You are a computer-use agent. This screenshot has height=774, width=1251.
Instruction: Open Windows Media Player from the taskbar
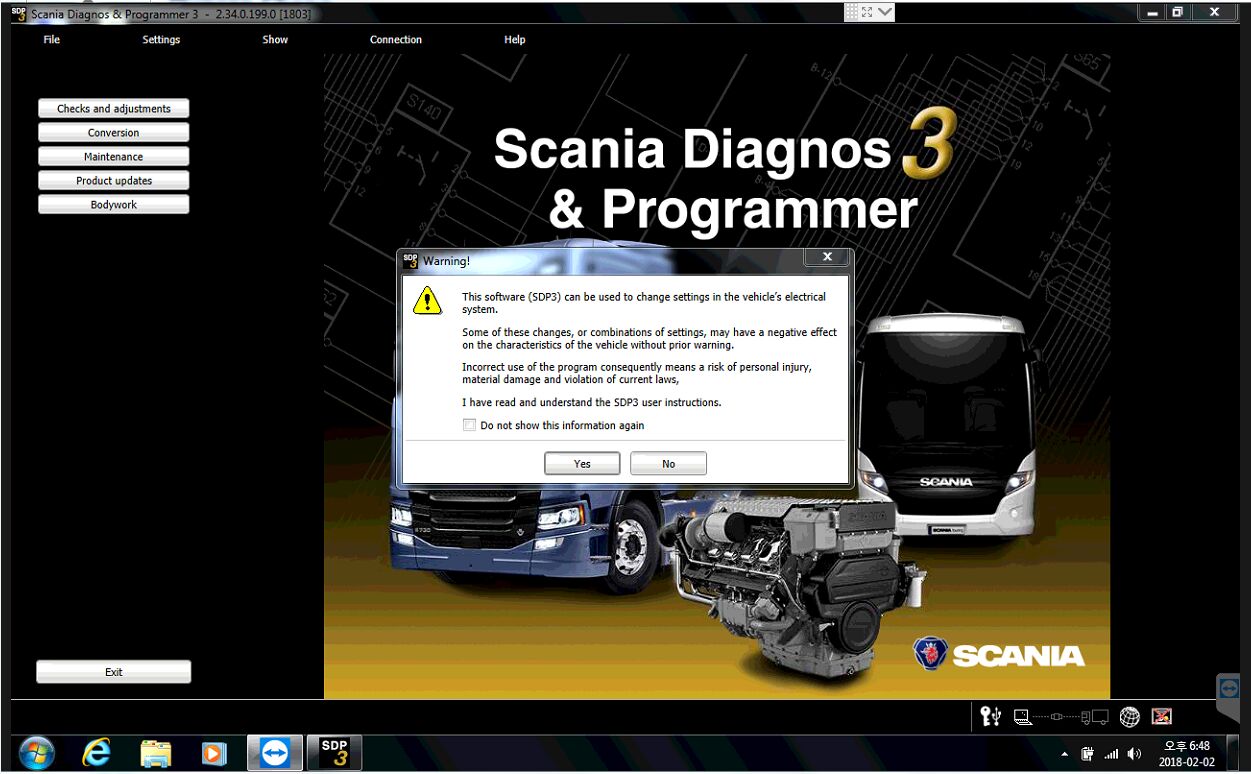point(214,752)
